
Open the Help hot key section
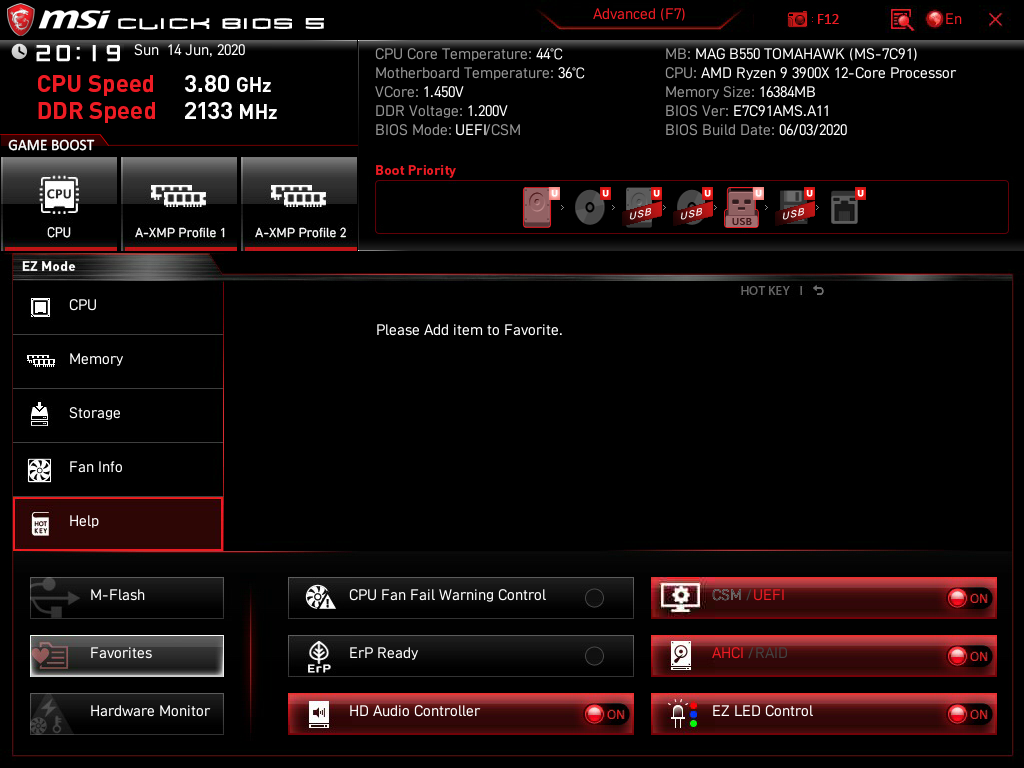[x=118, y=523]
